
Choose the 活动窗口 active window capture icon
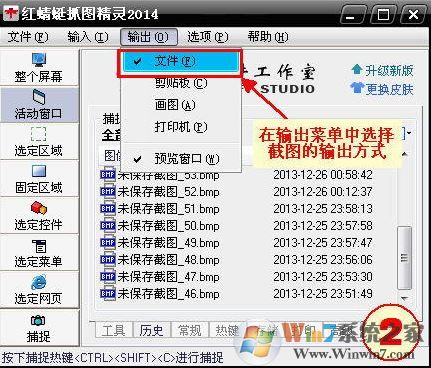tap(39, 97)
